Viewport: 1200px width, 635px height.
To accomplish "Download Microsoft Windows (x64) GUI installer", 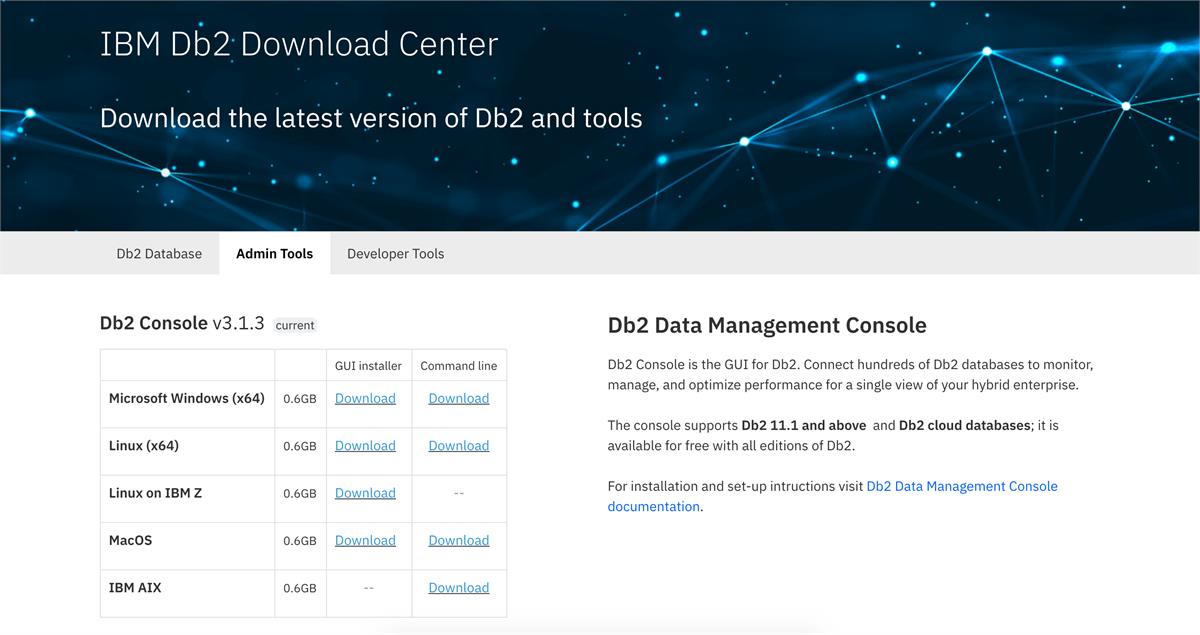I will [365, 398].
